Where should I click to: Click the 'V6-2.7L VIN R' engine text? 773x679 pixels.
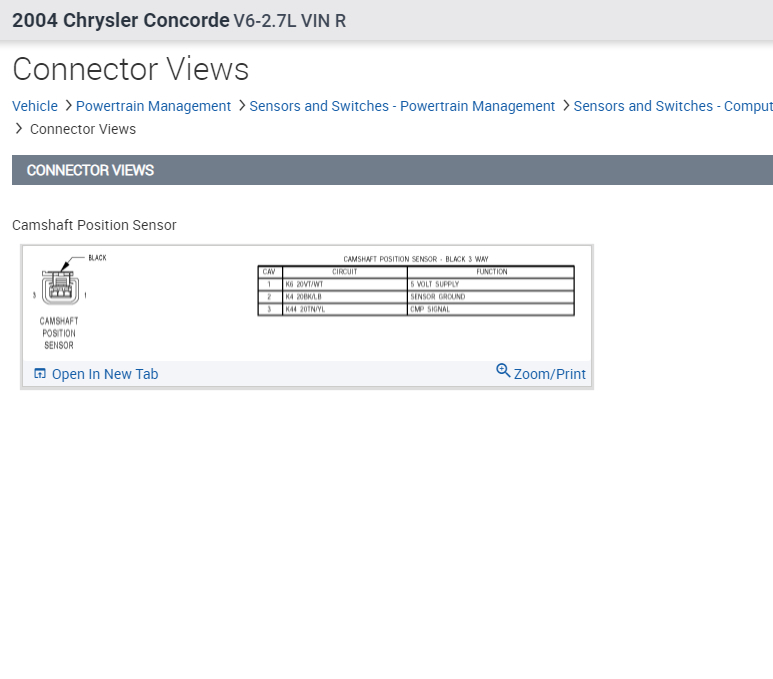tap(290, 21)
